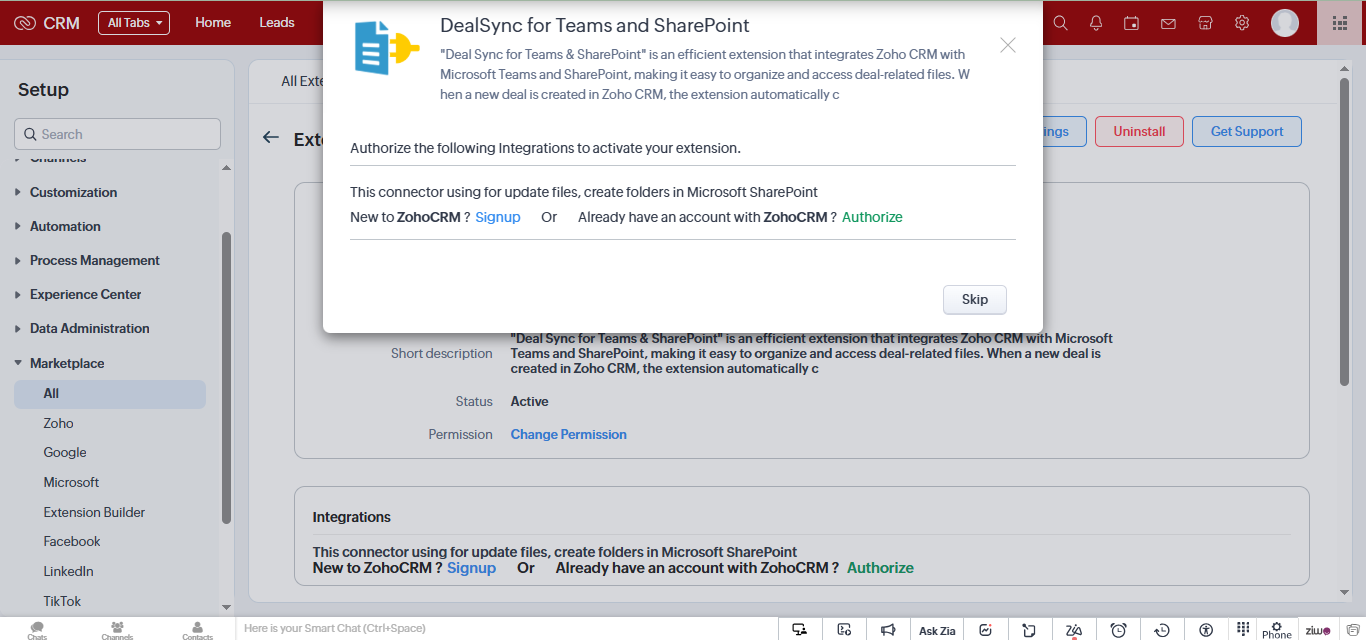Screen dimensions: 1366x640
Task: Click Skip in the dialog
Action: point(975,299)
